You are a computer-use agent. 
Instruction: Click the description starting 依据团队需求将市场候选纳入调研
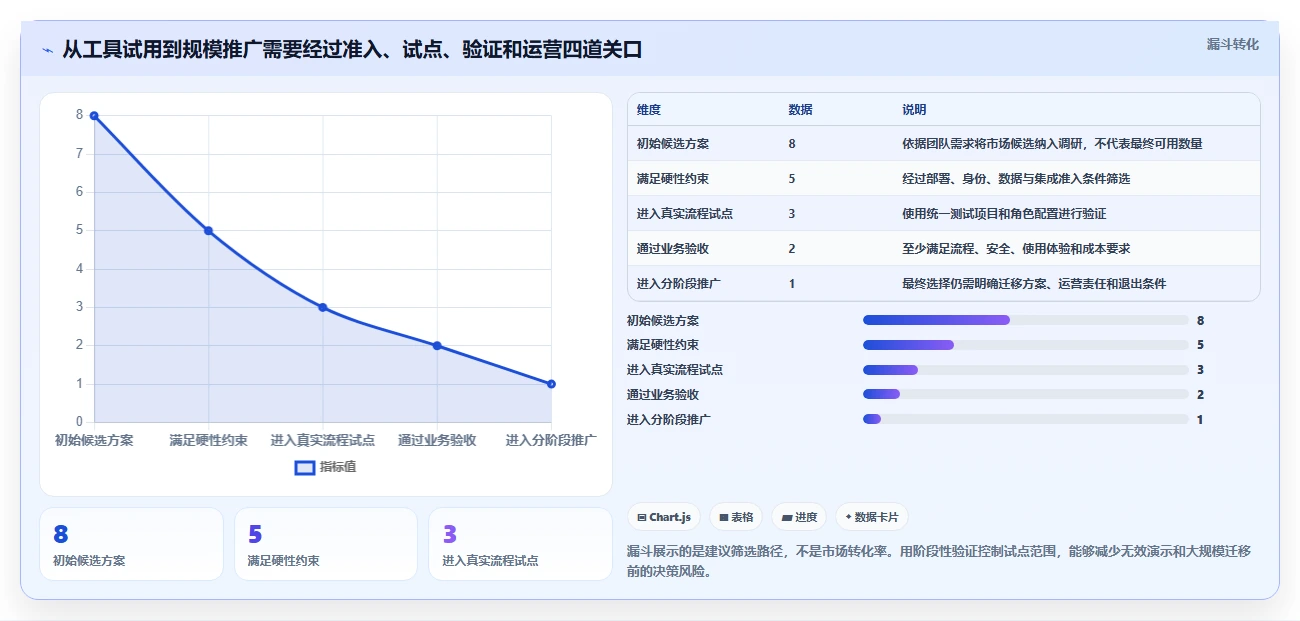coord(1052,144)
